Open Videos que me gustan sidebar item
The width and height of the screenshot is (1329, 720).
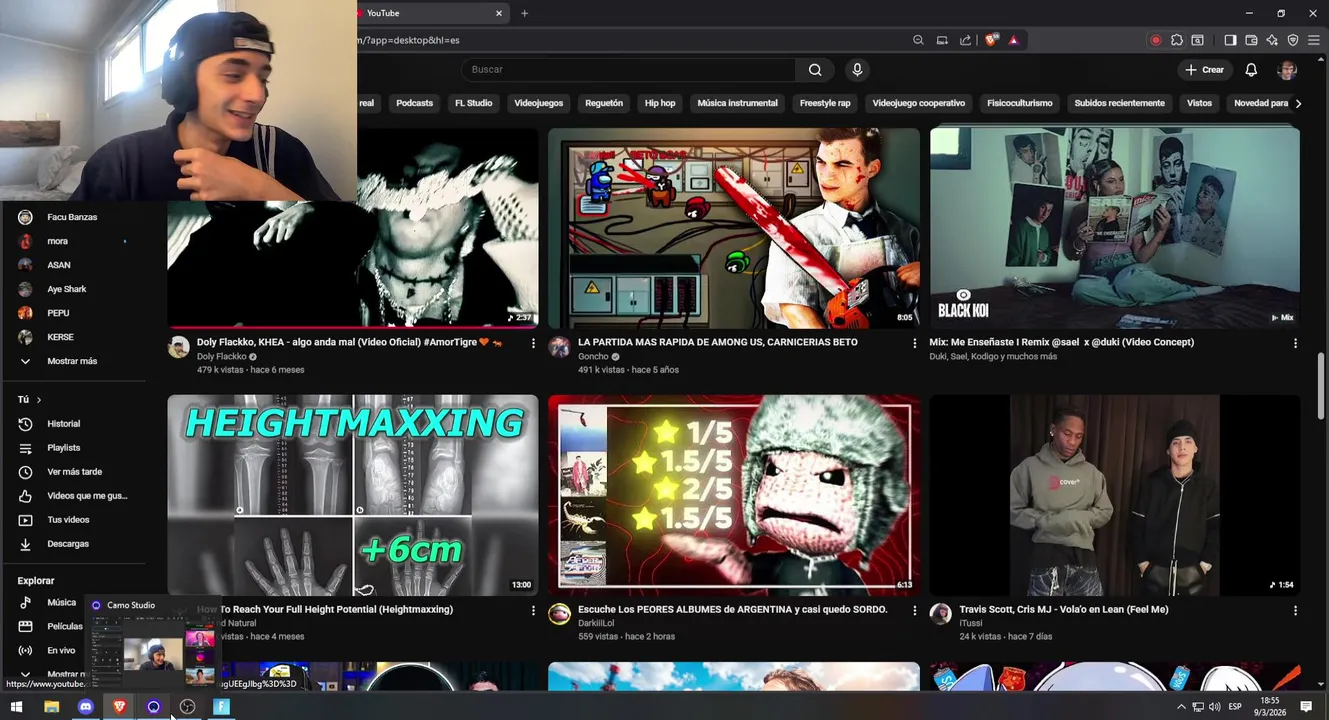75,496
